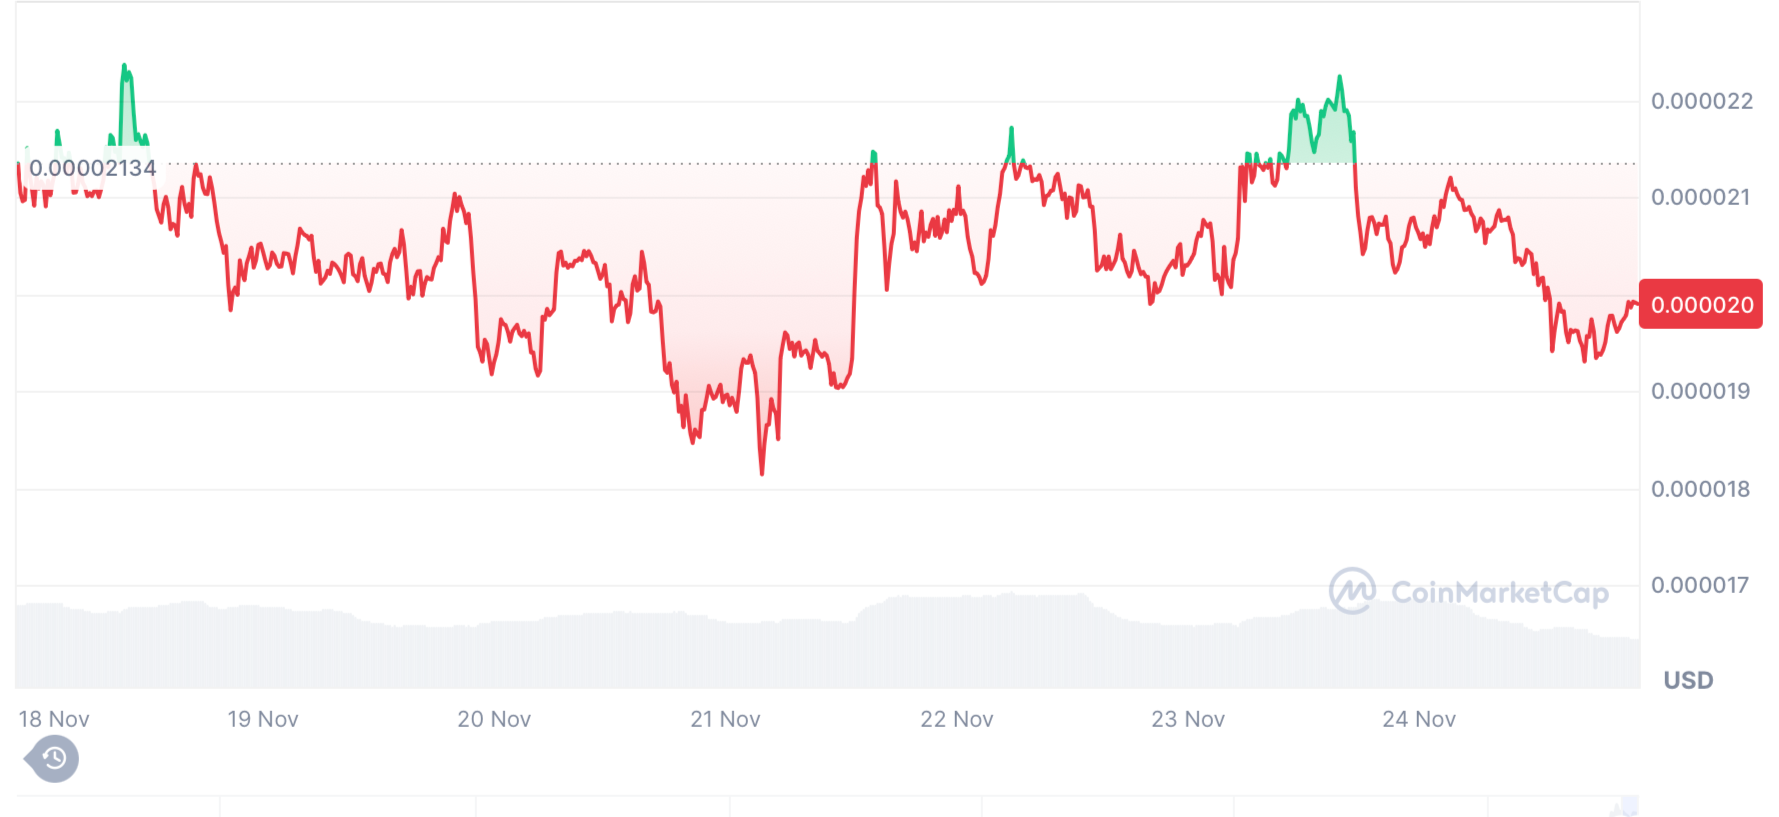
Task: Click the 0.000018 price axis label
Action: tap(1701, 489)
